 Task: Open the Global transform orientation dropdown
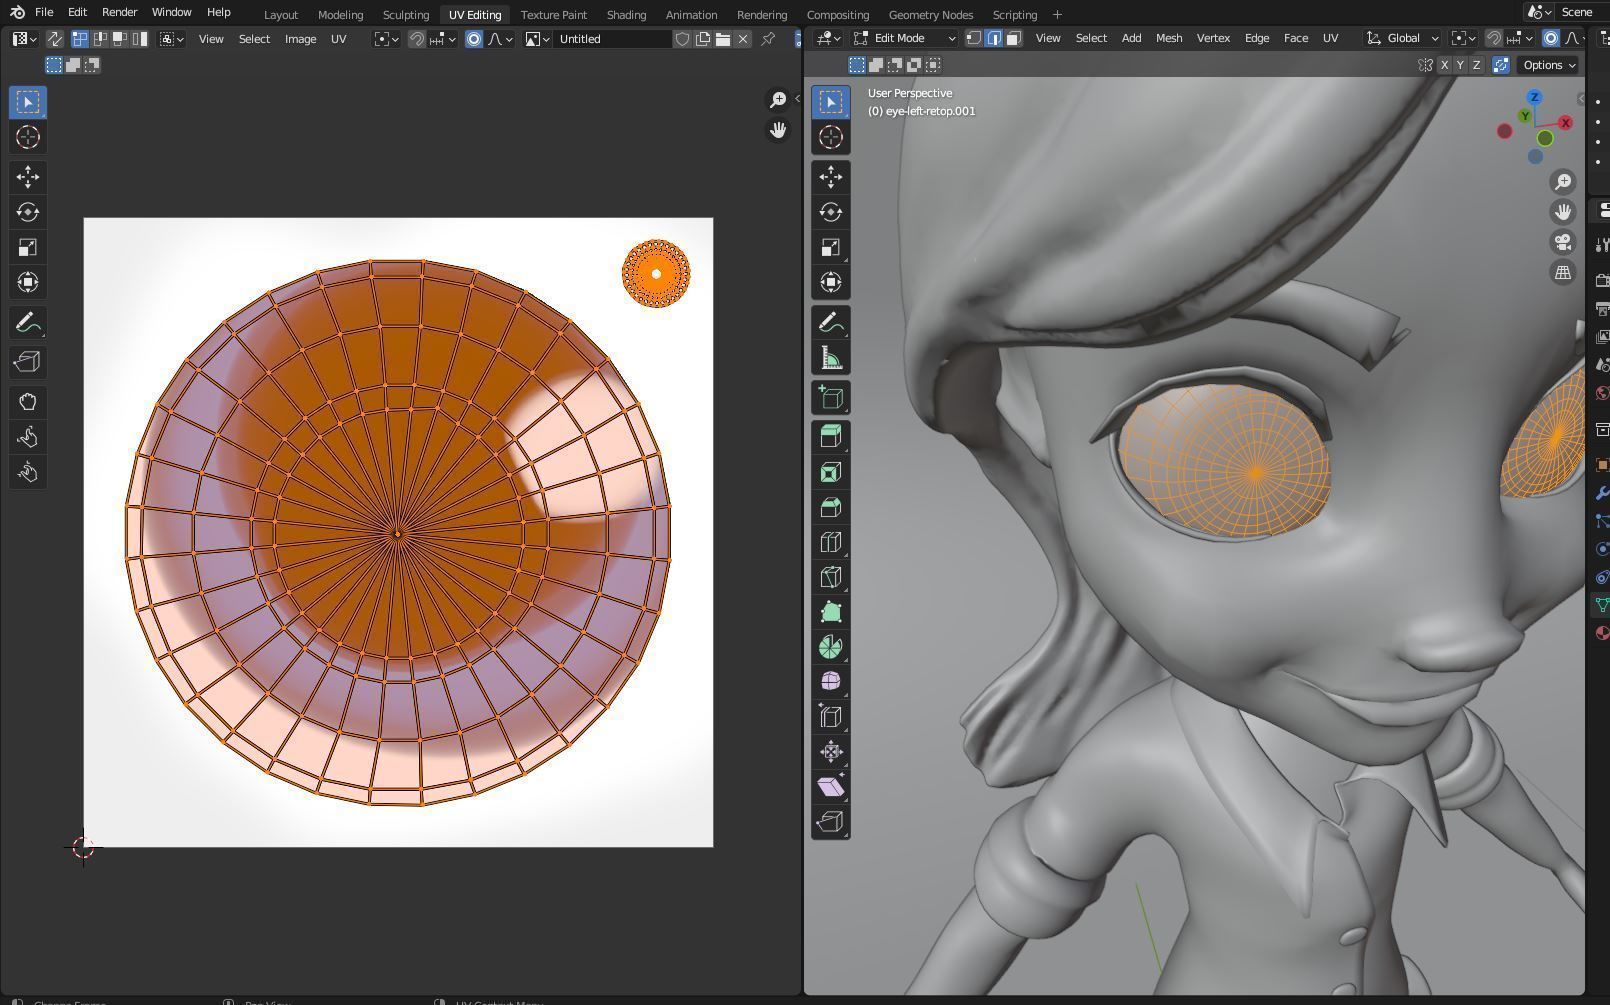coord(1403,38)
